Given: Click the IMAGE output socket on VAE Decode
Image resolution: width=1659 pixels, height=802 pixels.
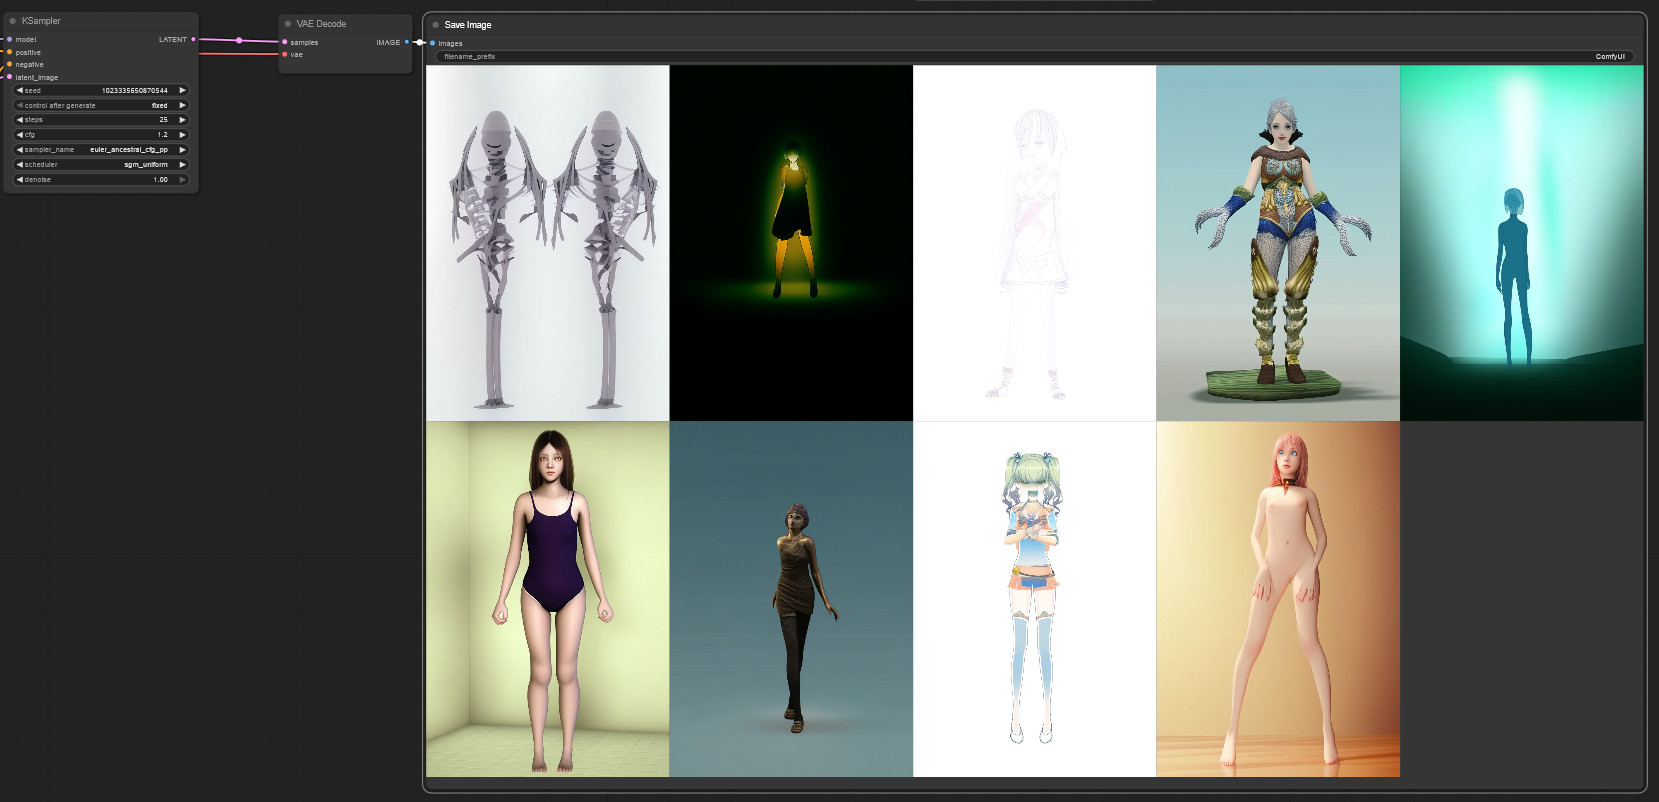Looking at the screenshot, I should point(407,42).
